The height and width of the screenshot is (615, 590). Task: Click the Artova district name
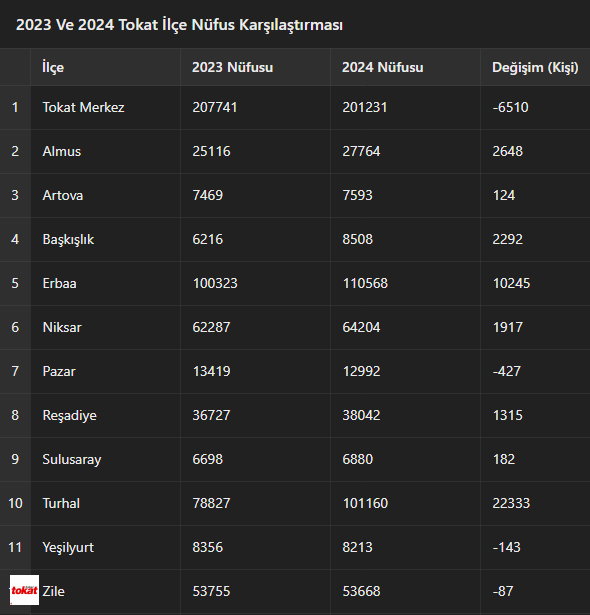click(63, 195)
